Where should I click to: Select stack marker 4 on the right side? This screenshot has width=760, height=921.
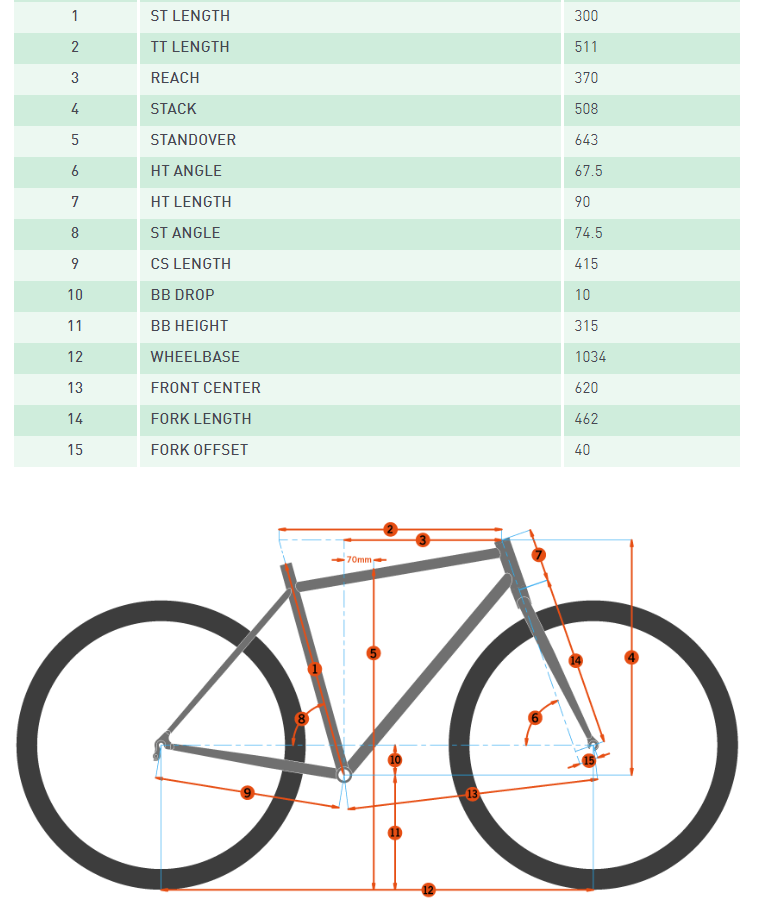point(631,657)
